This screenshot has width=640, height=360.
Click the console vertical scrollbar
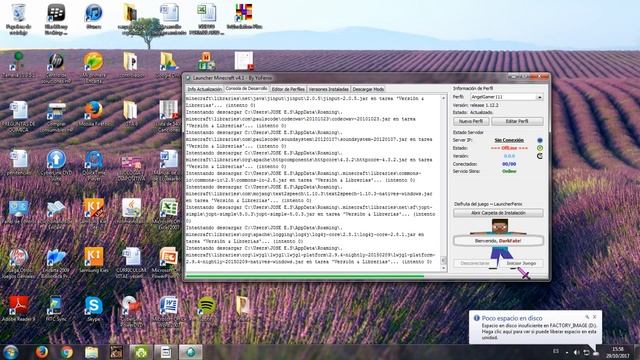443,183
